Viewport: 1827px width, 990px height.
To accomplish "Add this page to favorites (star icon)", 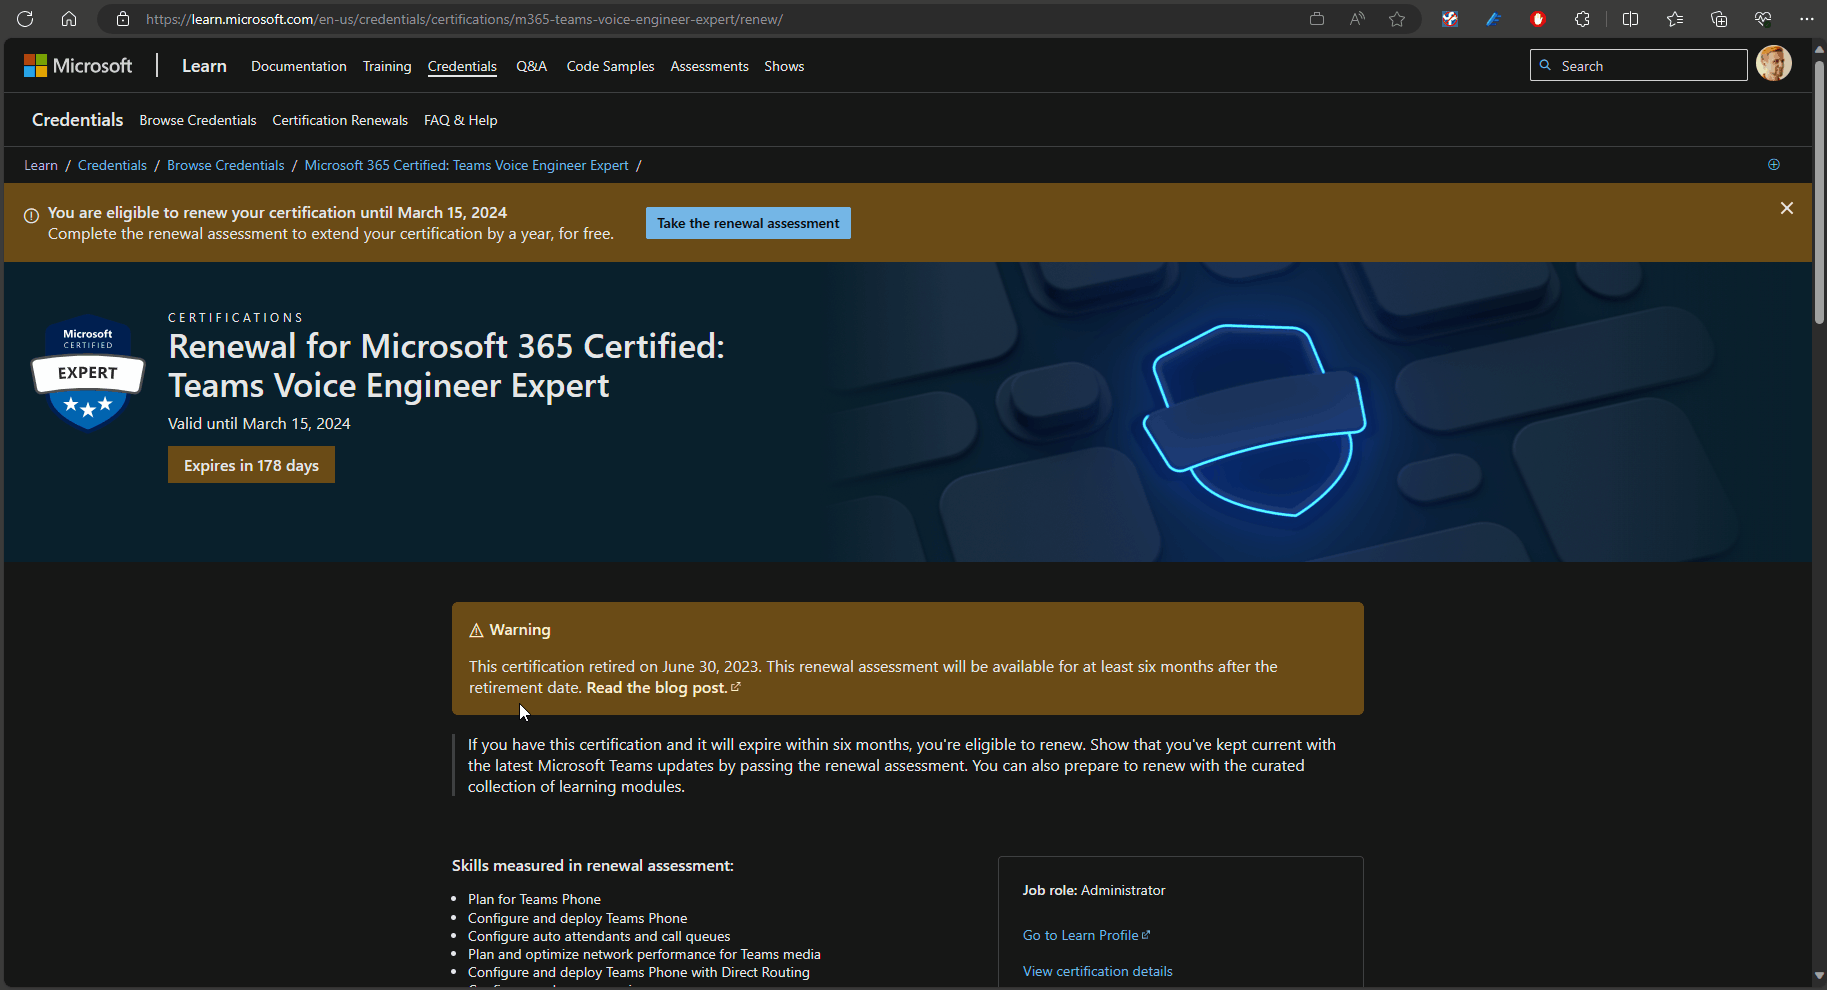I will click(1397, 19).
